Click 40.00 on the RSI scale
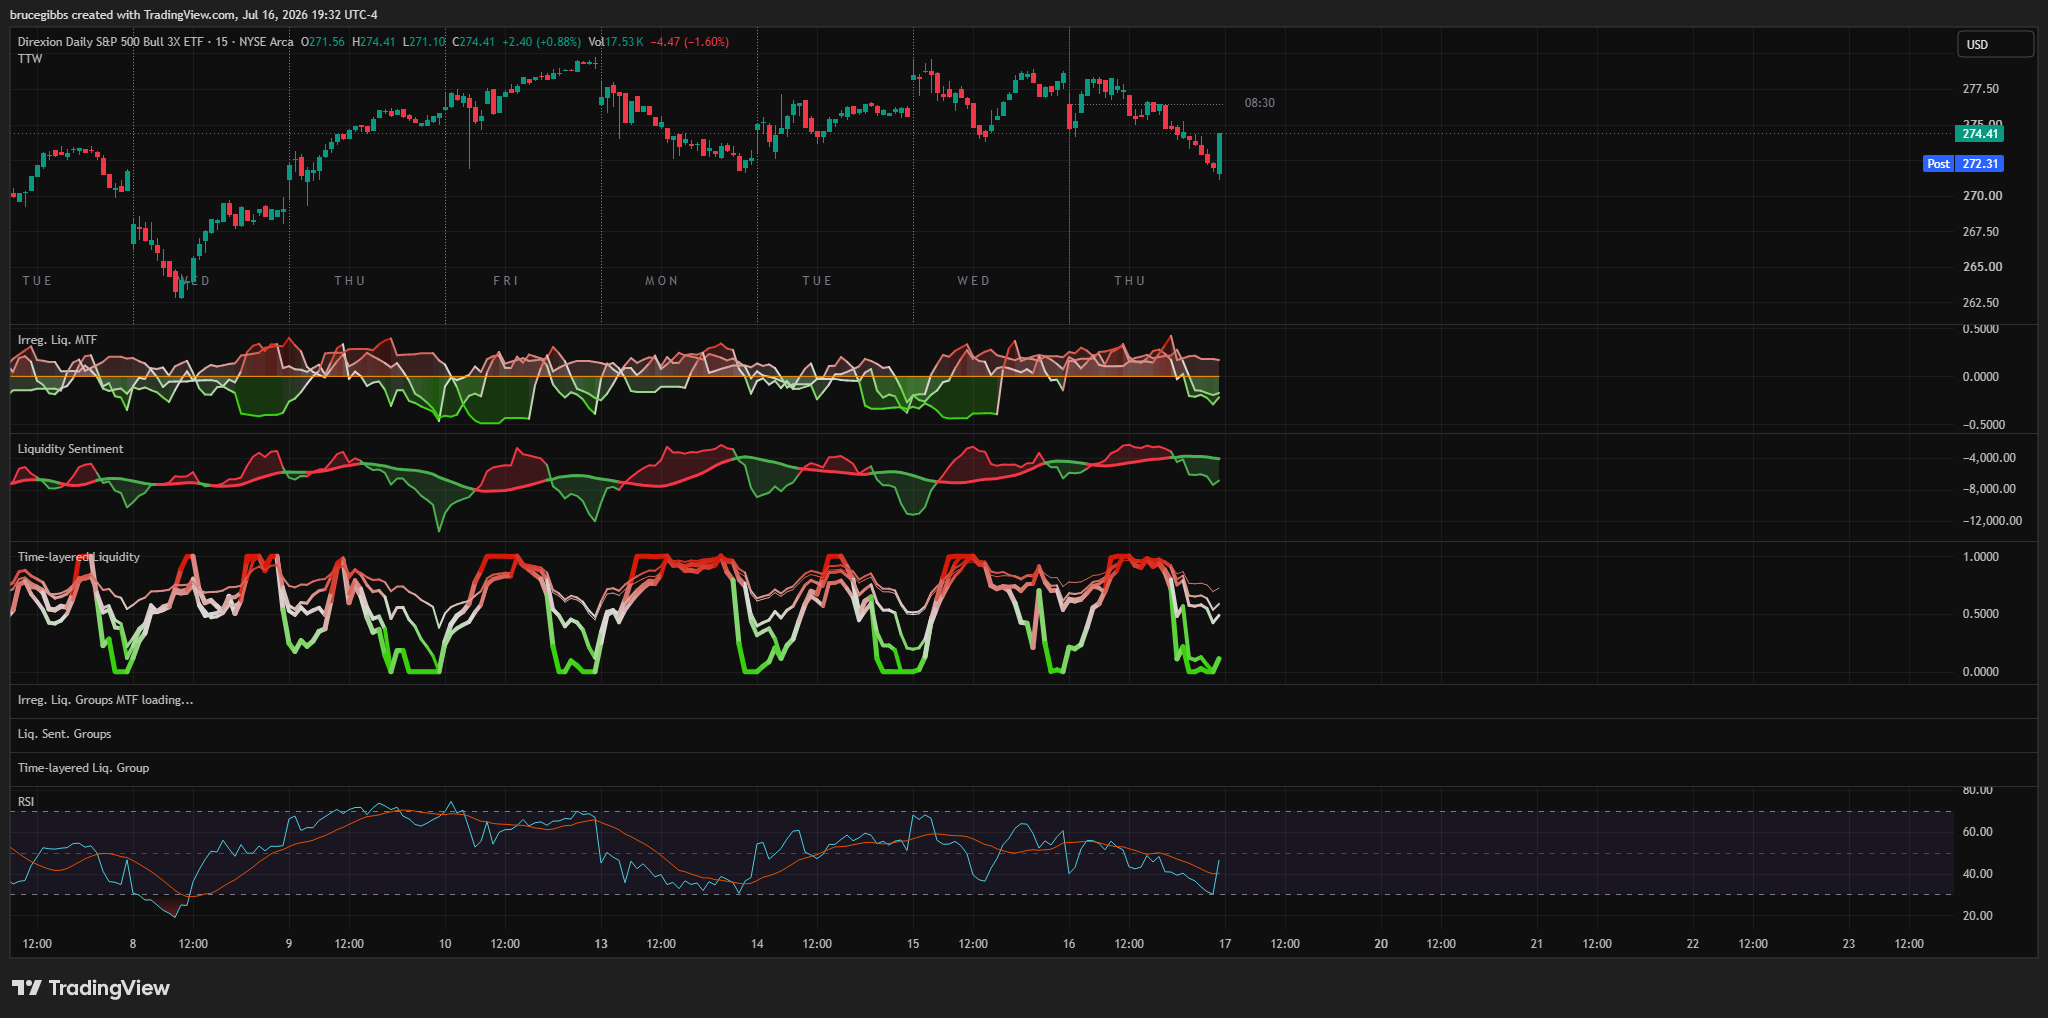 click(1978, 874)
